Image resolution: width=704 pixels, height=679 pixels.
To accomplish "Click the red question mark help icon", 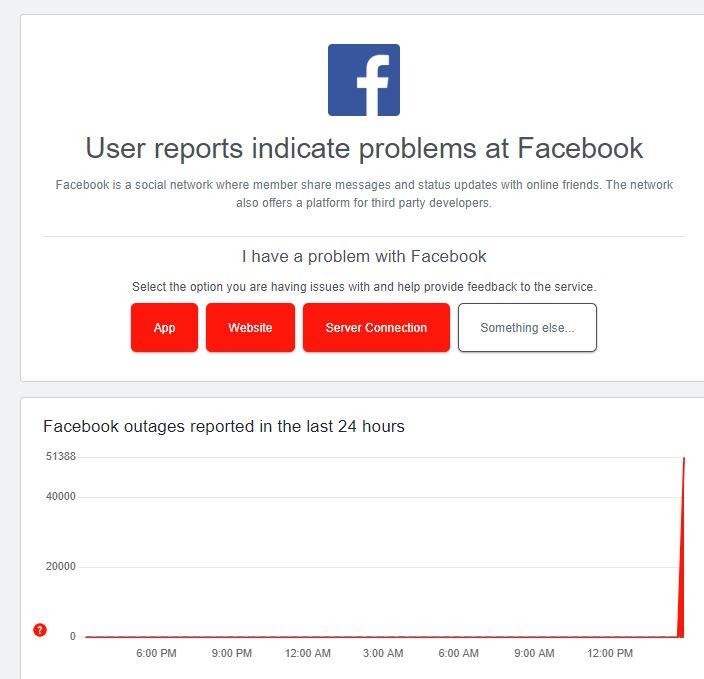I will (x=40, y=630).
